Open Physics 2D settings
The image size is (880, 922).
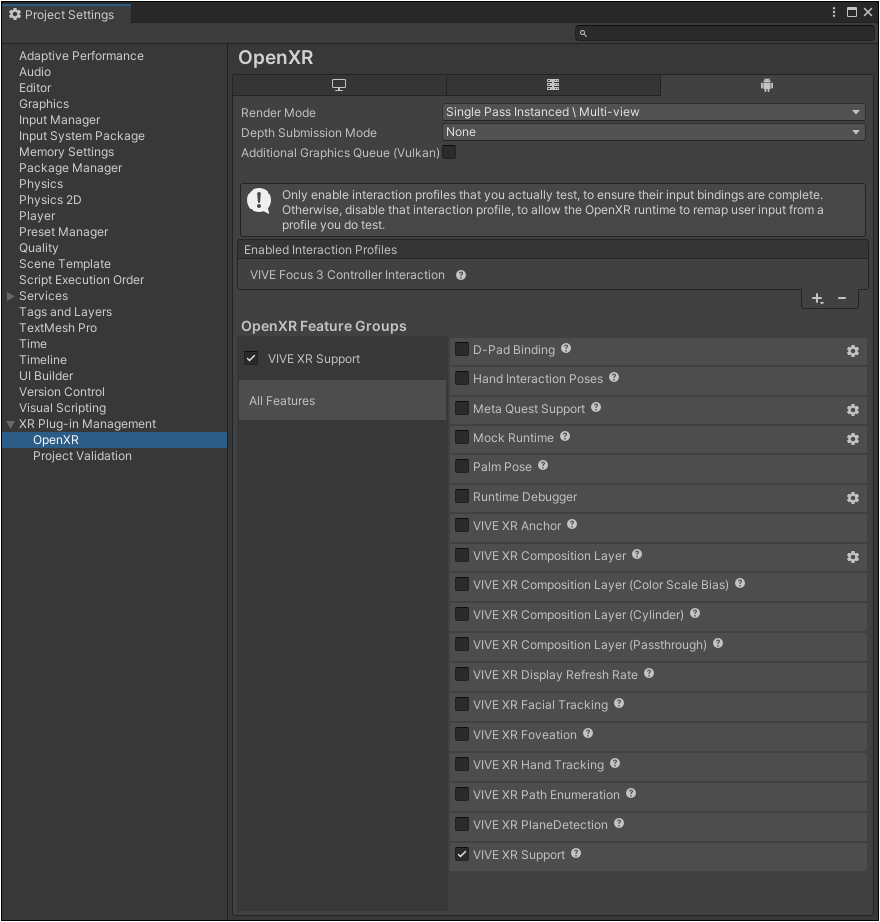50,200
